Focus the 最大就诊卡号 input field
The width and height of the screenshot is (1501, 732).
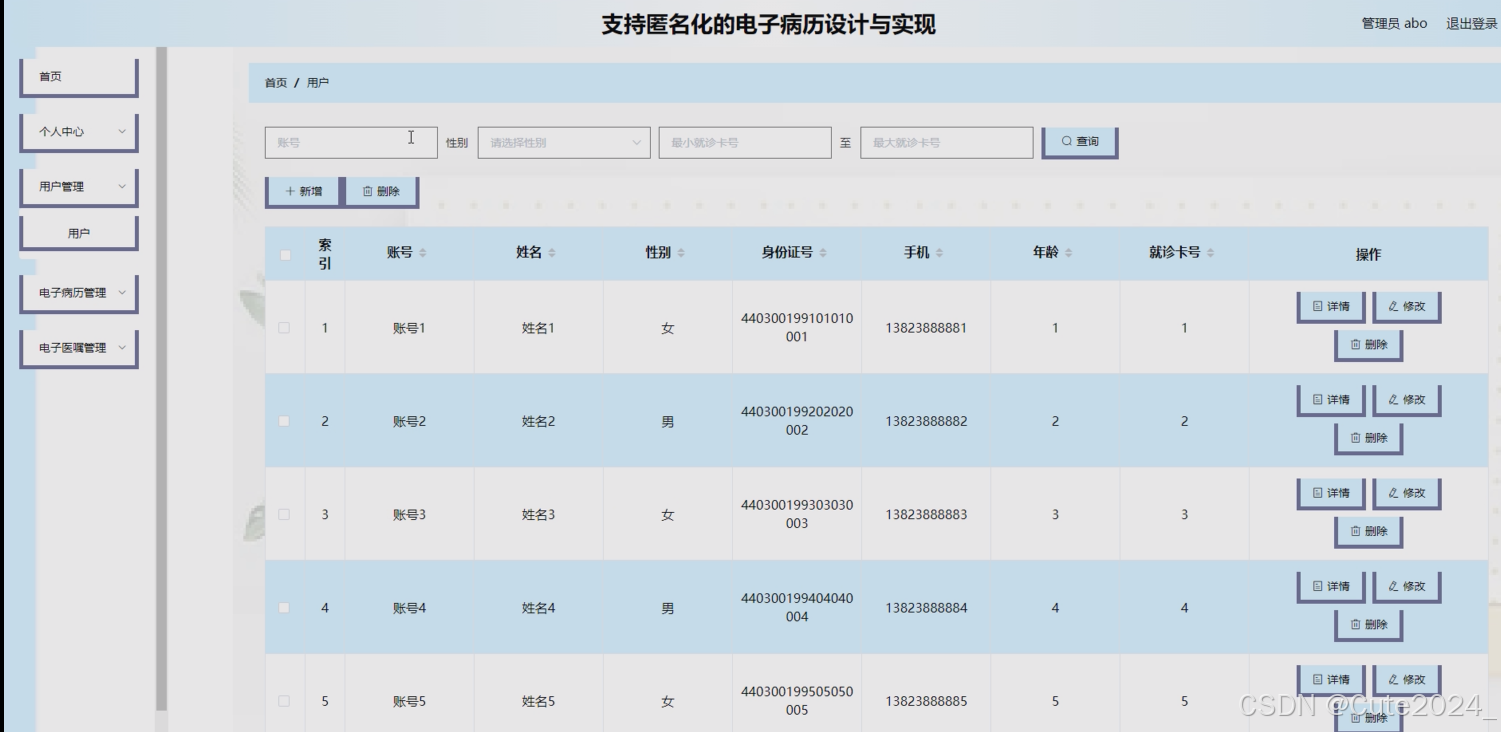[947, 142]
